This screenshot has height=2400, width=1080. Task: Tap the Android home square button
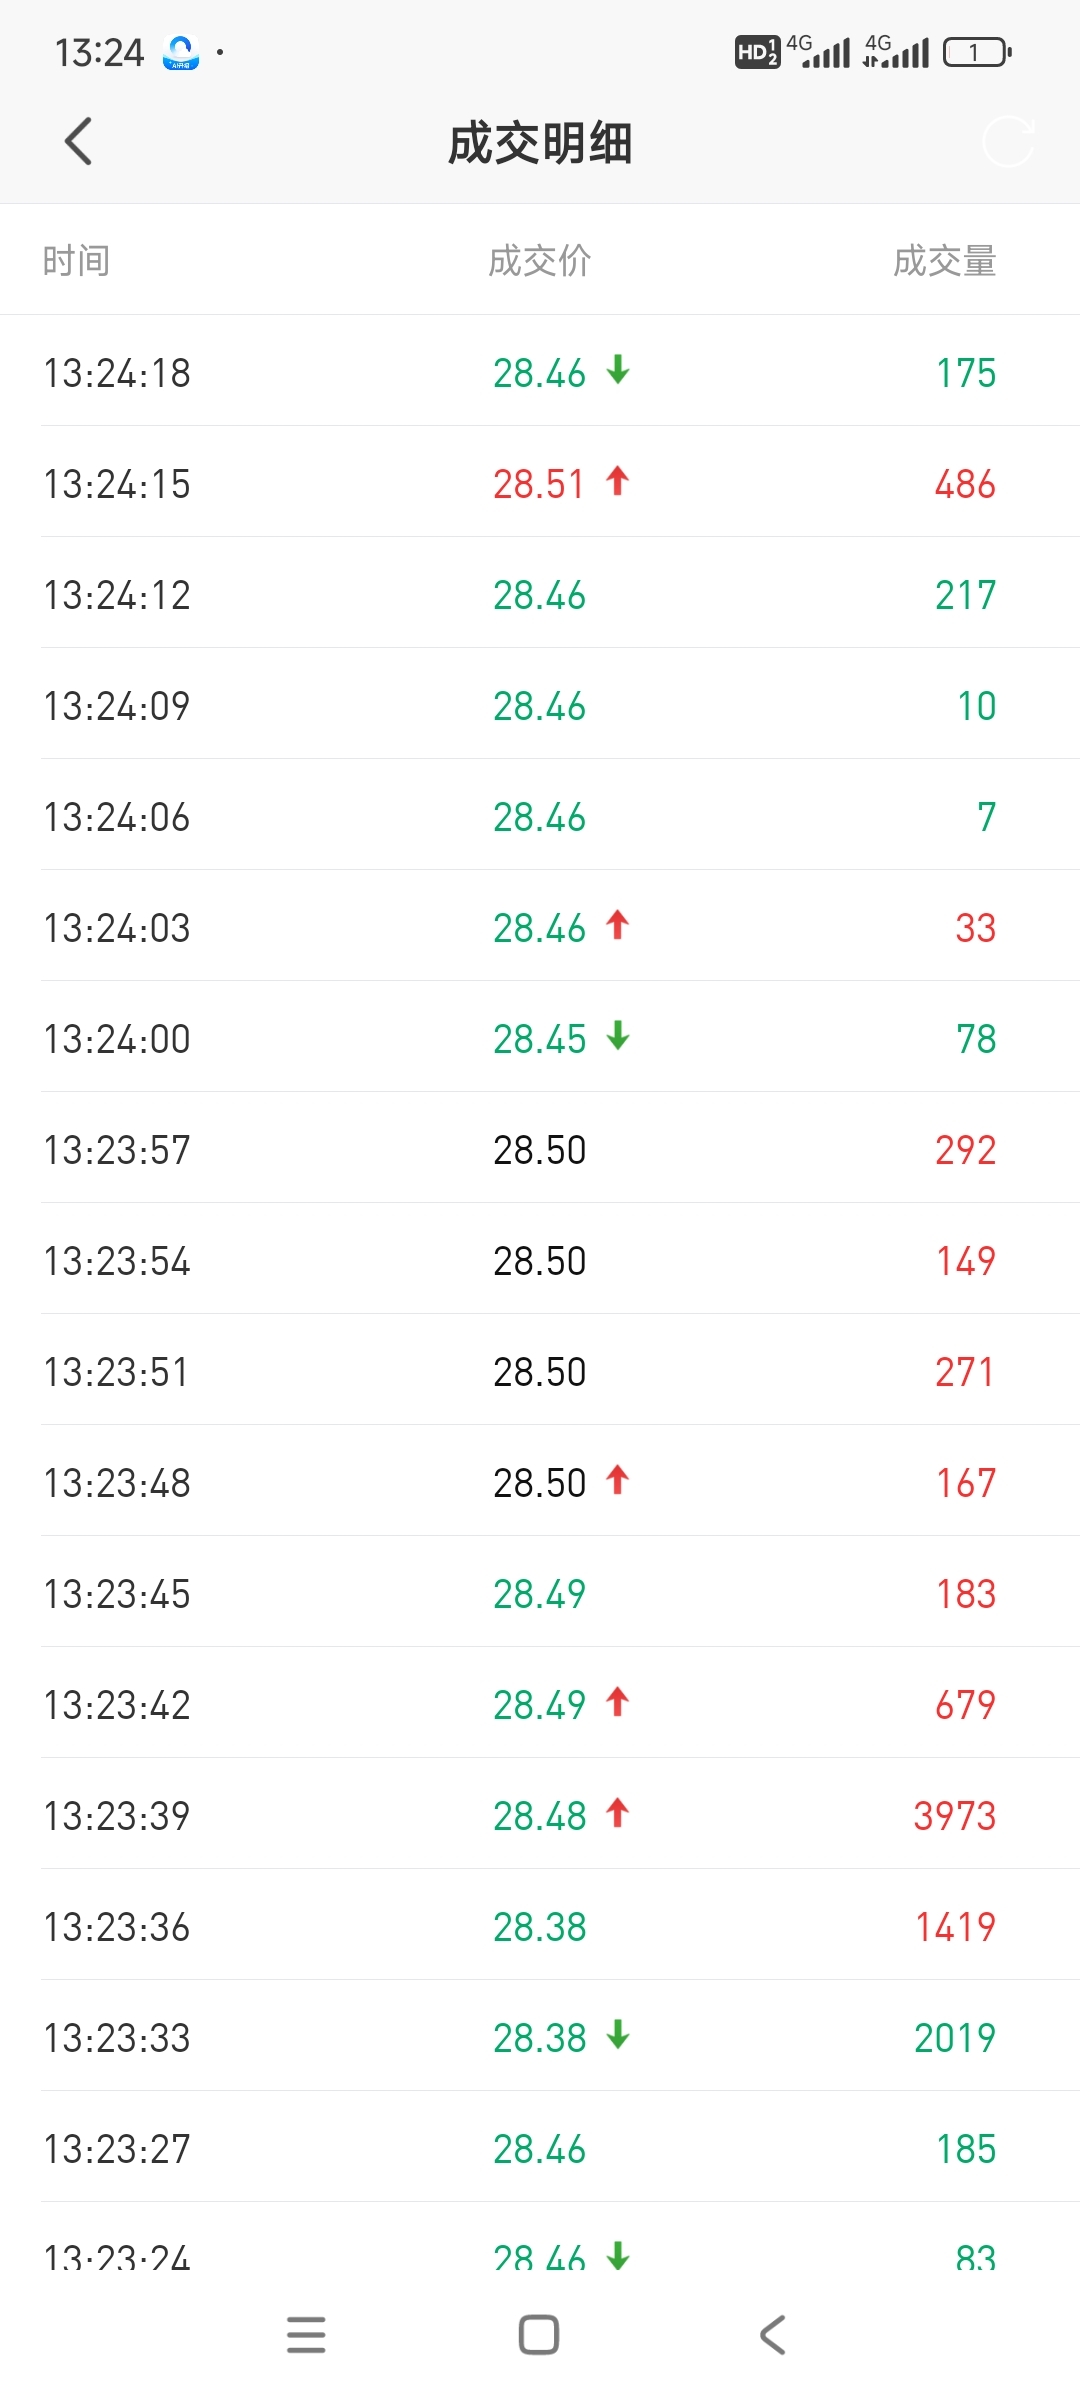point(539,2334)
